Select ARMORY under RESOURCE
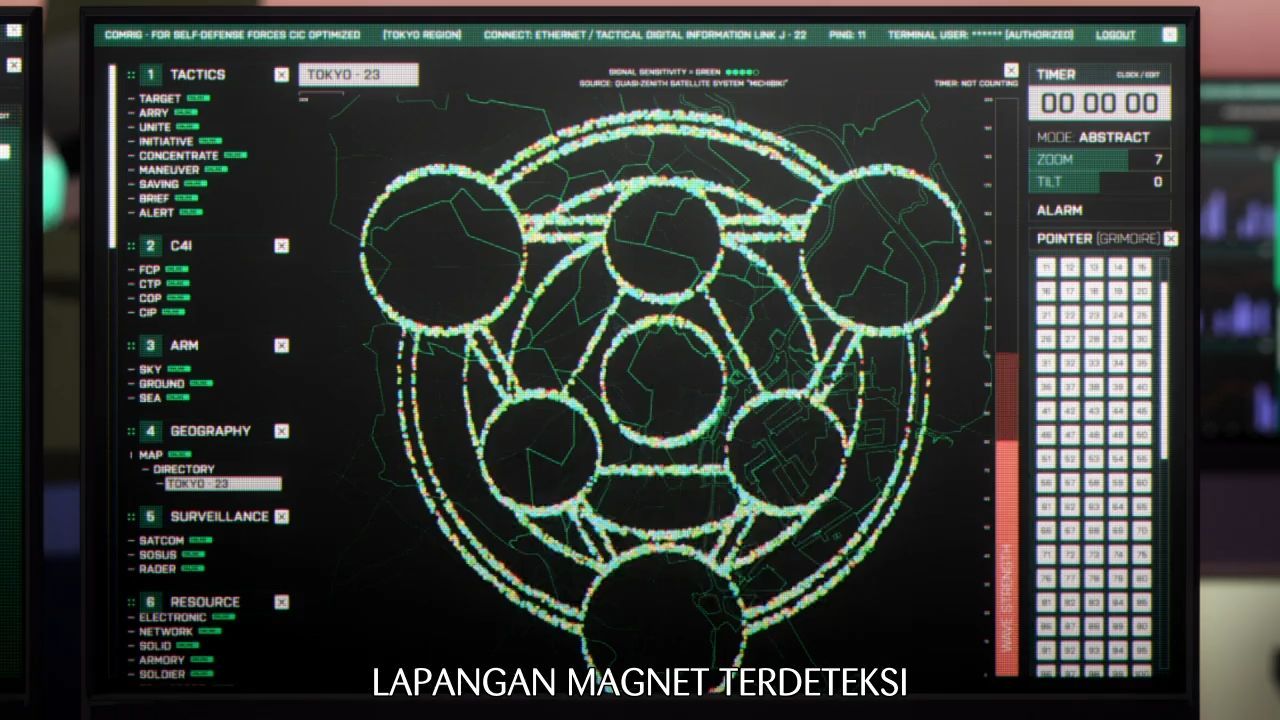This screenshot has height=720, width=1280. click(162, 660)
